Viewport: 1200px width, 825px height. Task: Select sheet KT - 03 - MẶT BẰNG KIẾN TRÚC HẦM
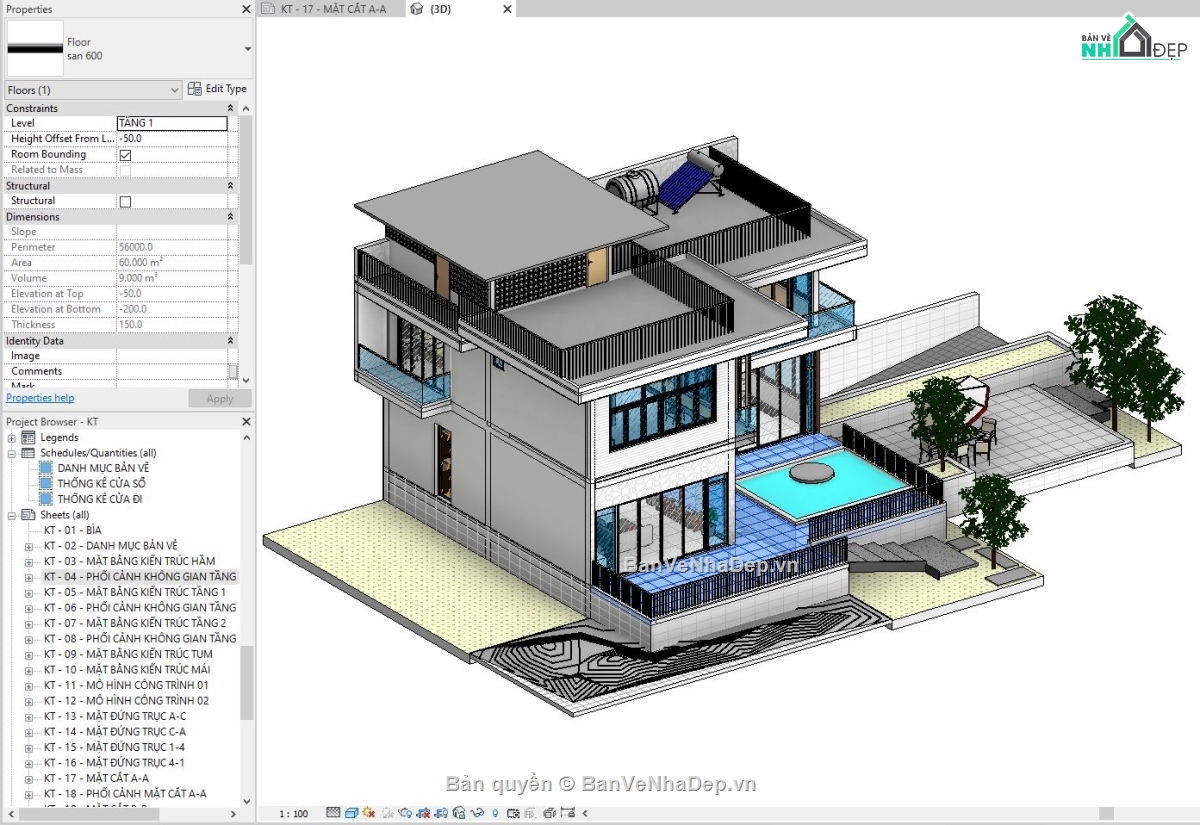[x=129, y=561]
